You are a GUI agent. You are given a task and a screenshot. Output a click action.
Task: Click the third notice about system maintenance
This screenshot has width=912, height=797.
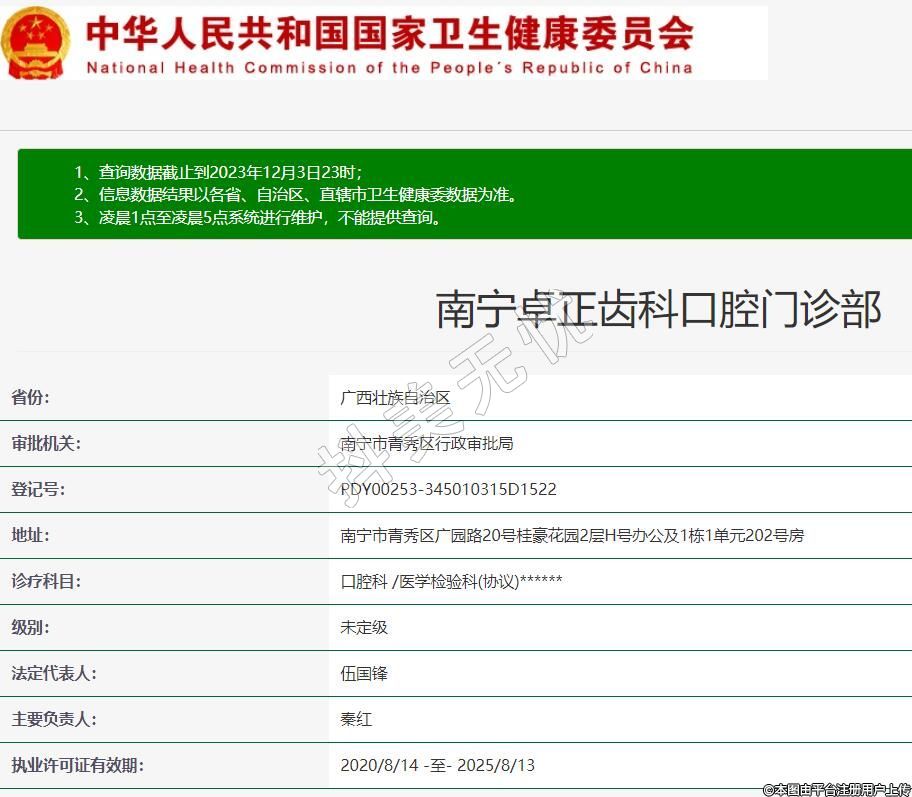(x=257, y=217)
